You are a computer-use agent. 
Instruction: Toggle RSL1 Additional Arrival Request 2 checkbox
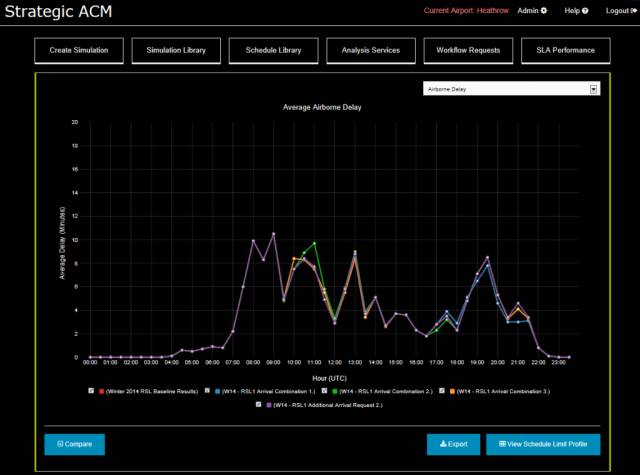[259, 404]
